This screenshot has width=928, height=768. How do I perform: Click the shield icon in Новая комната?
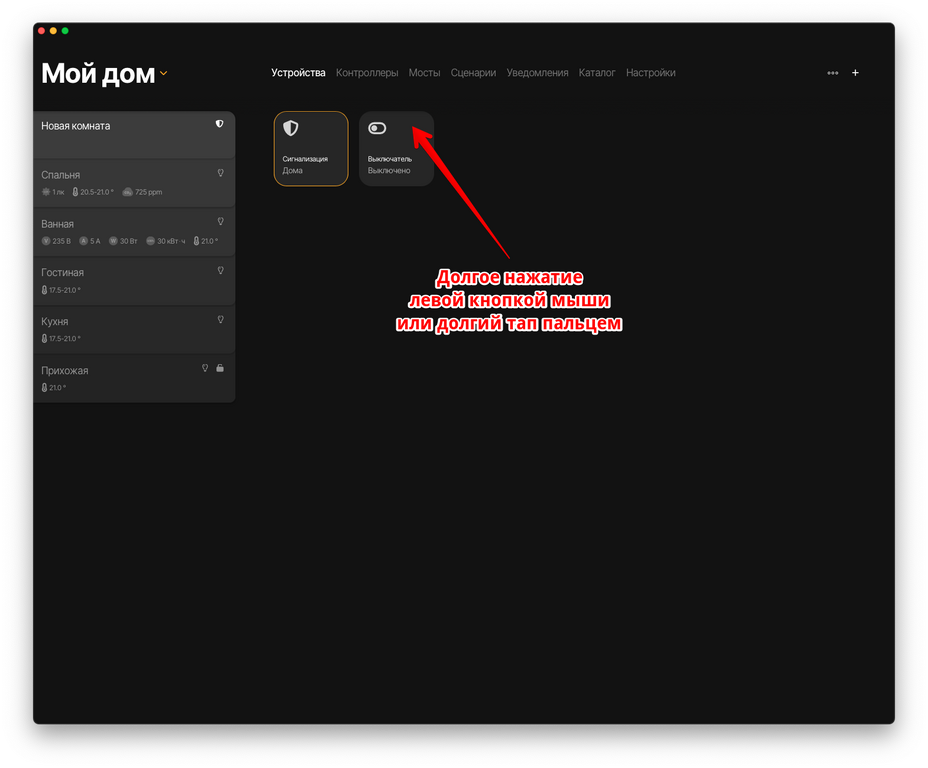coord(220,124)
